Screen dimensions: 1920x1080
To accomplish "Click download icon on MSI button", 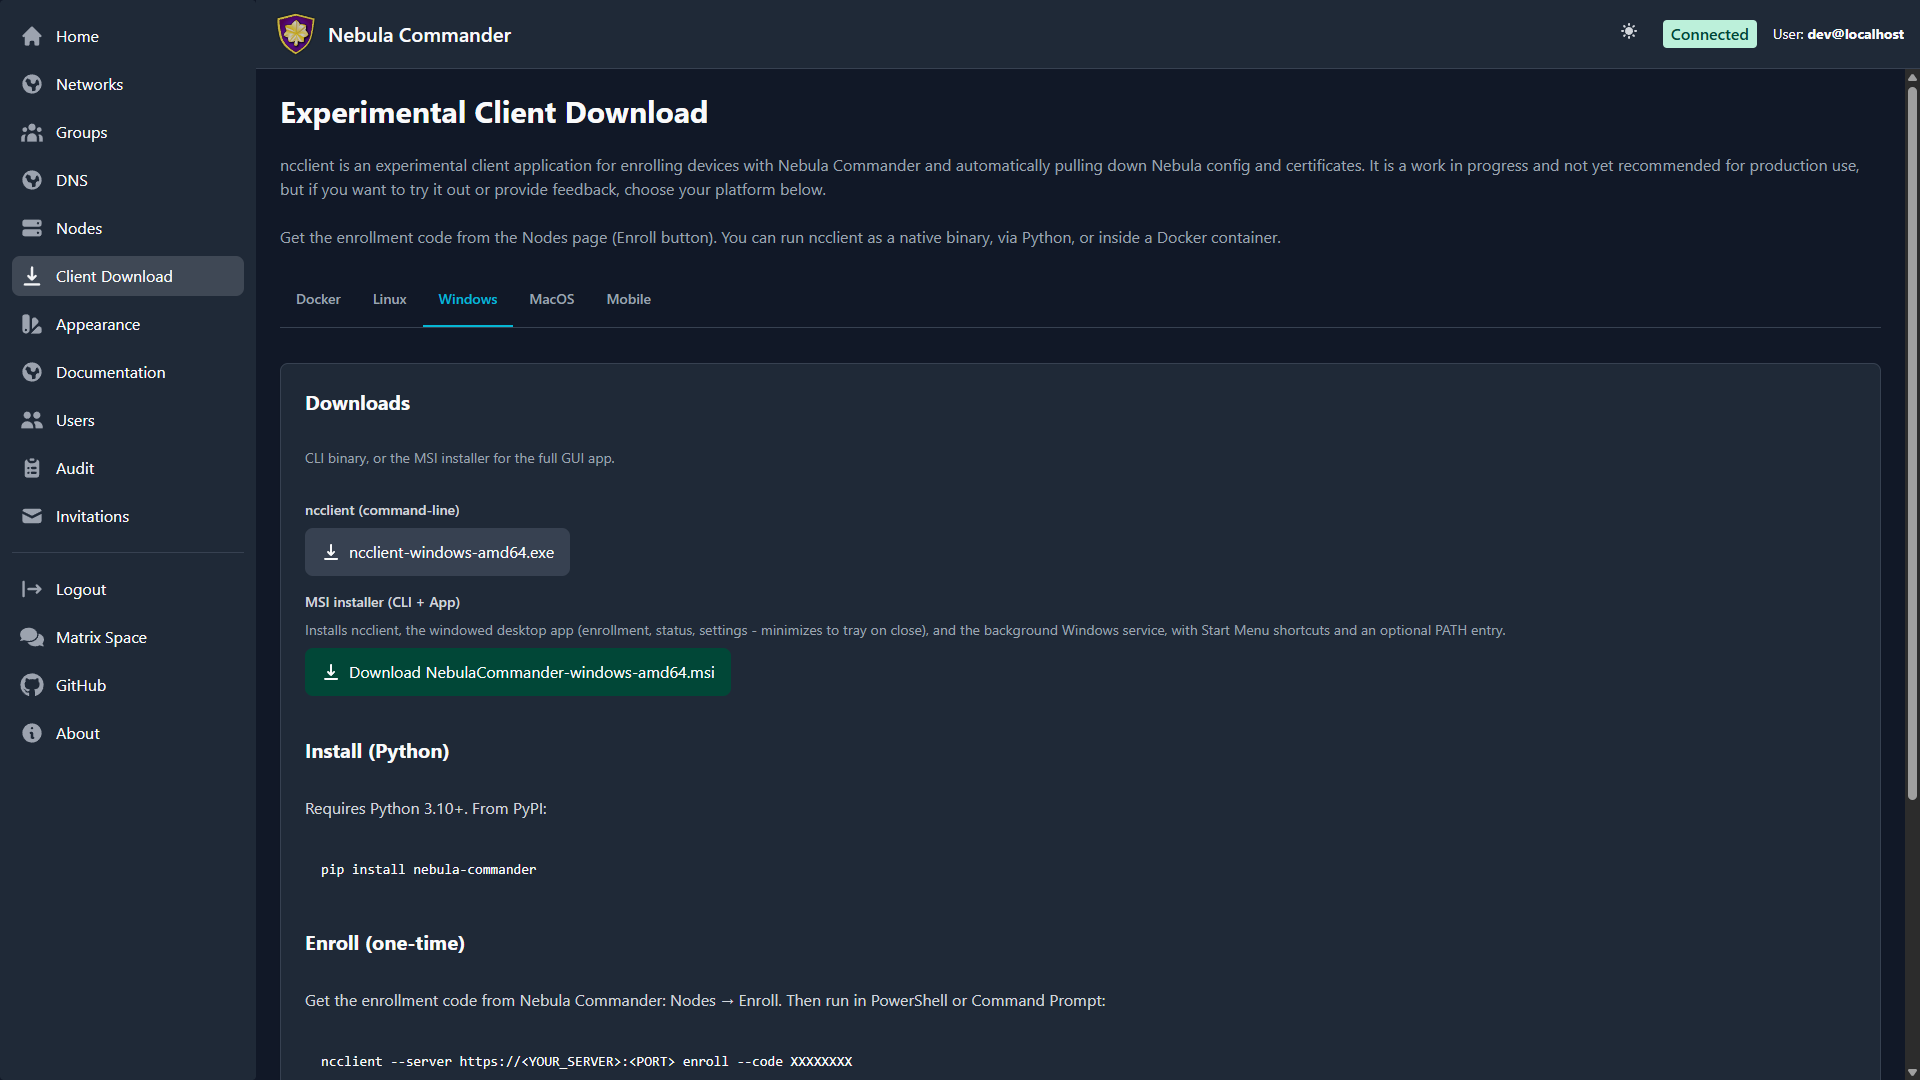I will tap(331, 672).
